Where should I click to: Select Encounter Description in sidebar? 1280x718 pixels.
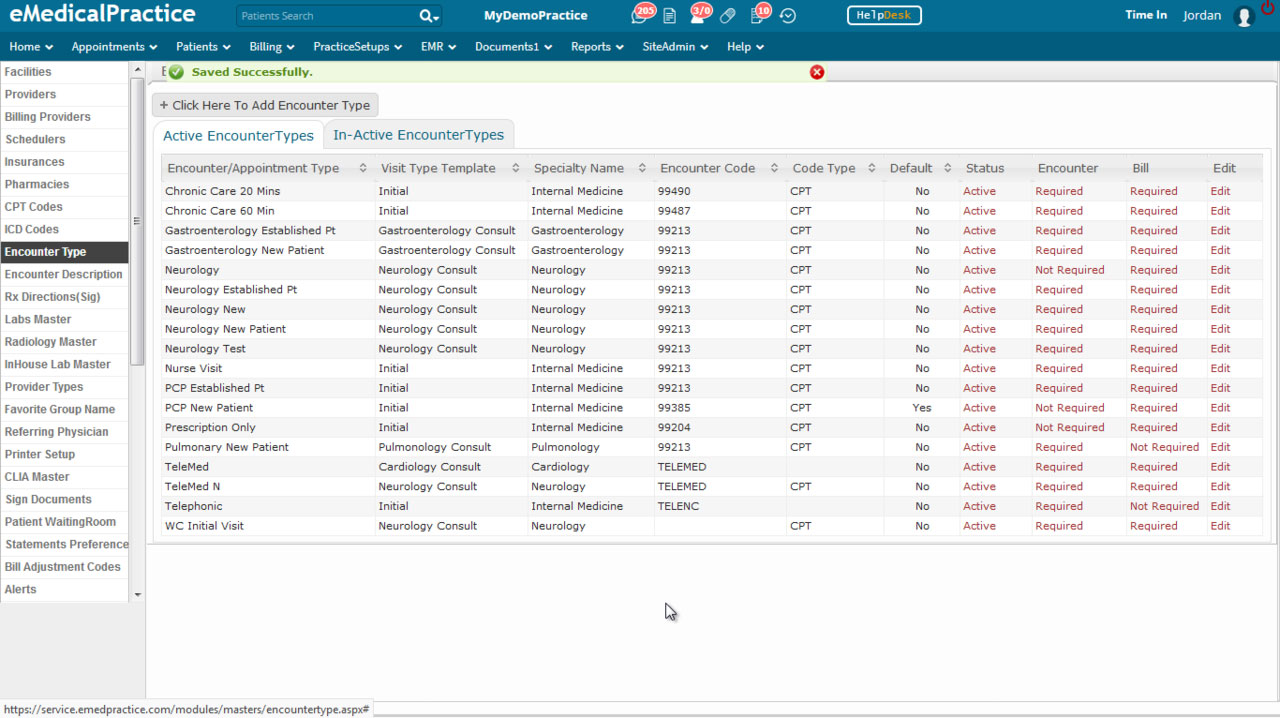tap(65, 274)
